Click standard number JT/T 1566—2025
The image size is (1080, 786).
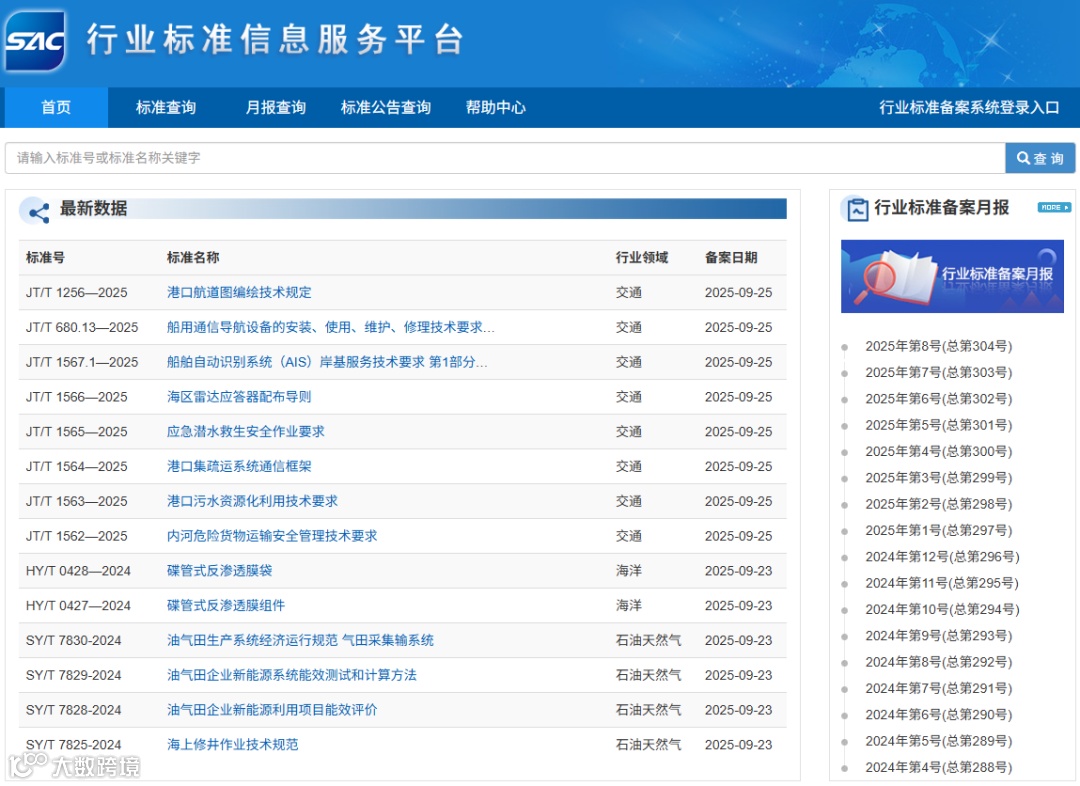pos(76,397)
